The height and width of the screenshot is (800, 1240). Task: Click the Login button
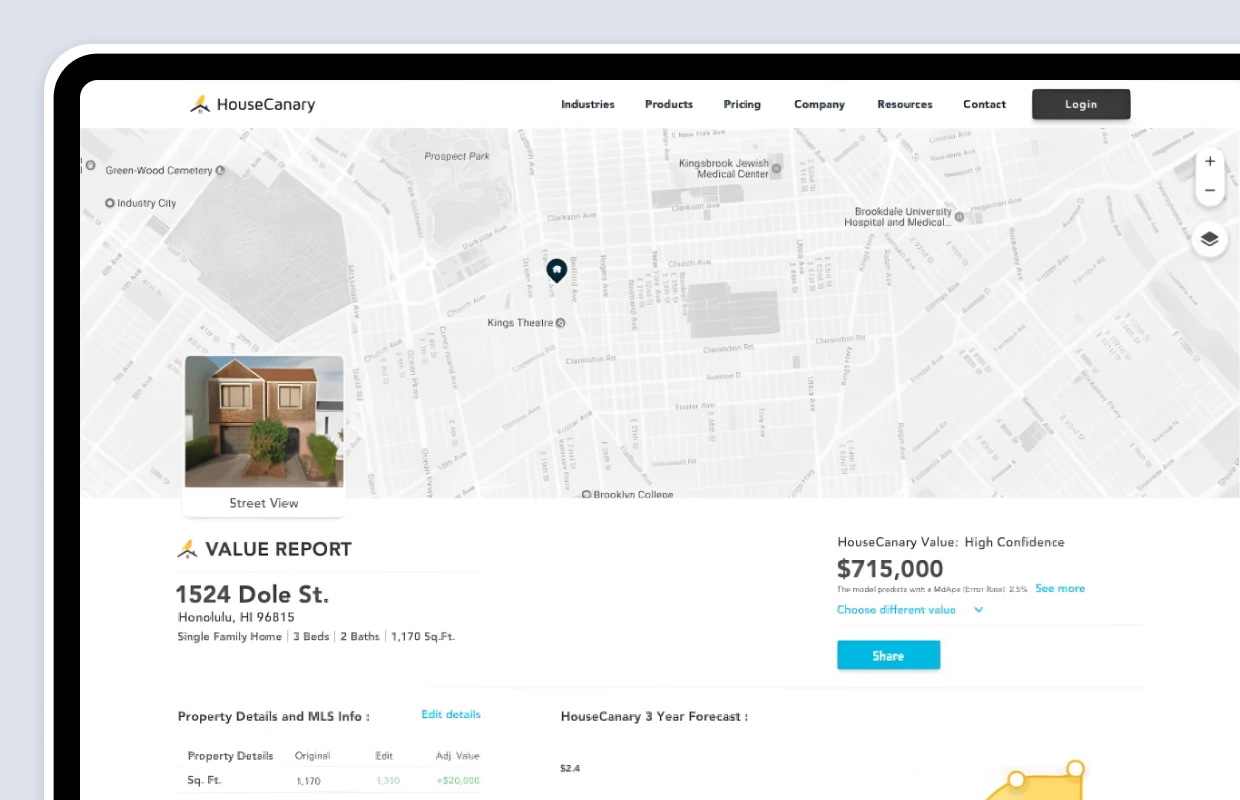point(1081,104)
